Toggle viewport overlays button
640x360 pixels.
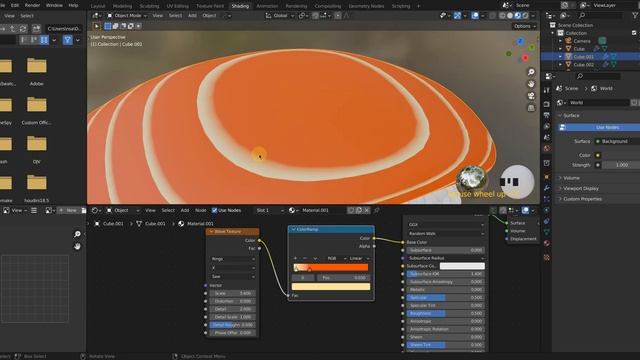[475, 16]
